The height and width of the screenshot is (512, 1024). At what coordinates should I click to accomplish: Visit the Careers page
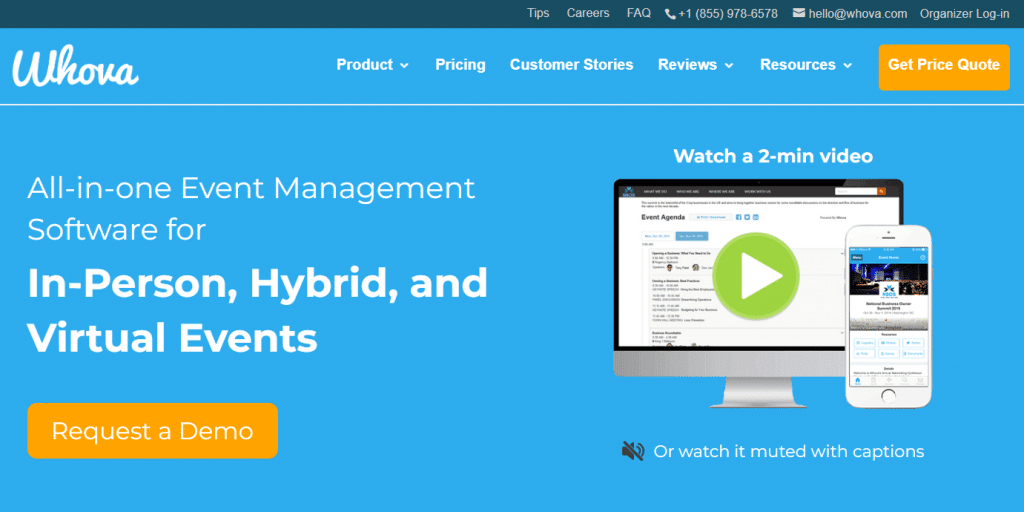588,13
